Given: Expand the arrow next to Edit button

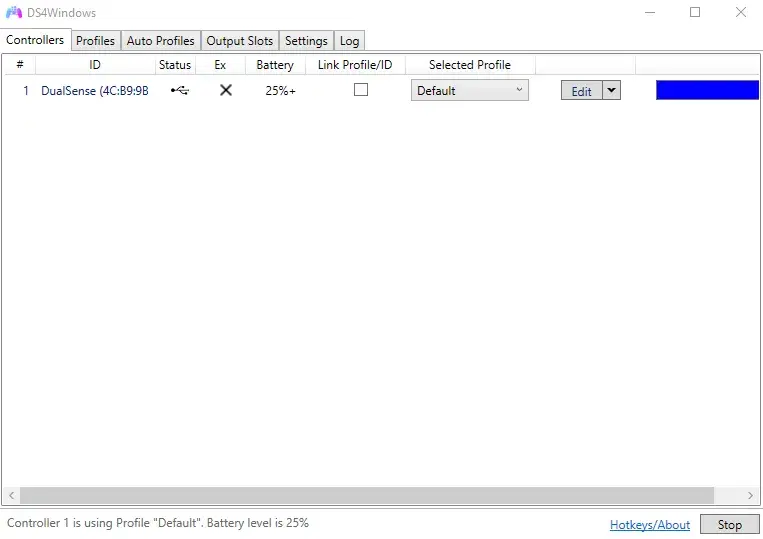Looking at the screenshot, I should [612, 90].
